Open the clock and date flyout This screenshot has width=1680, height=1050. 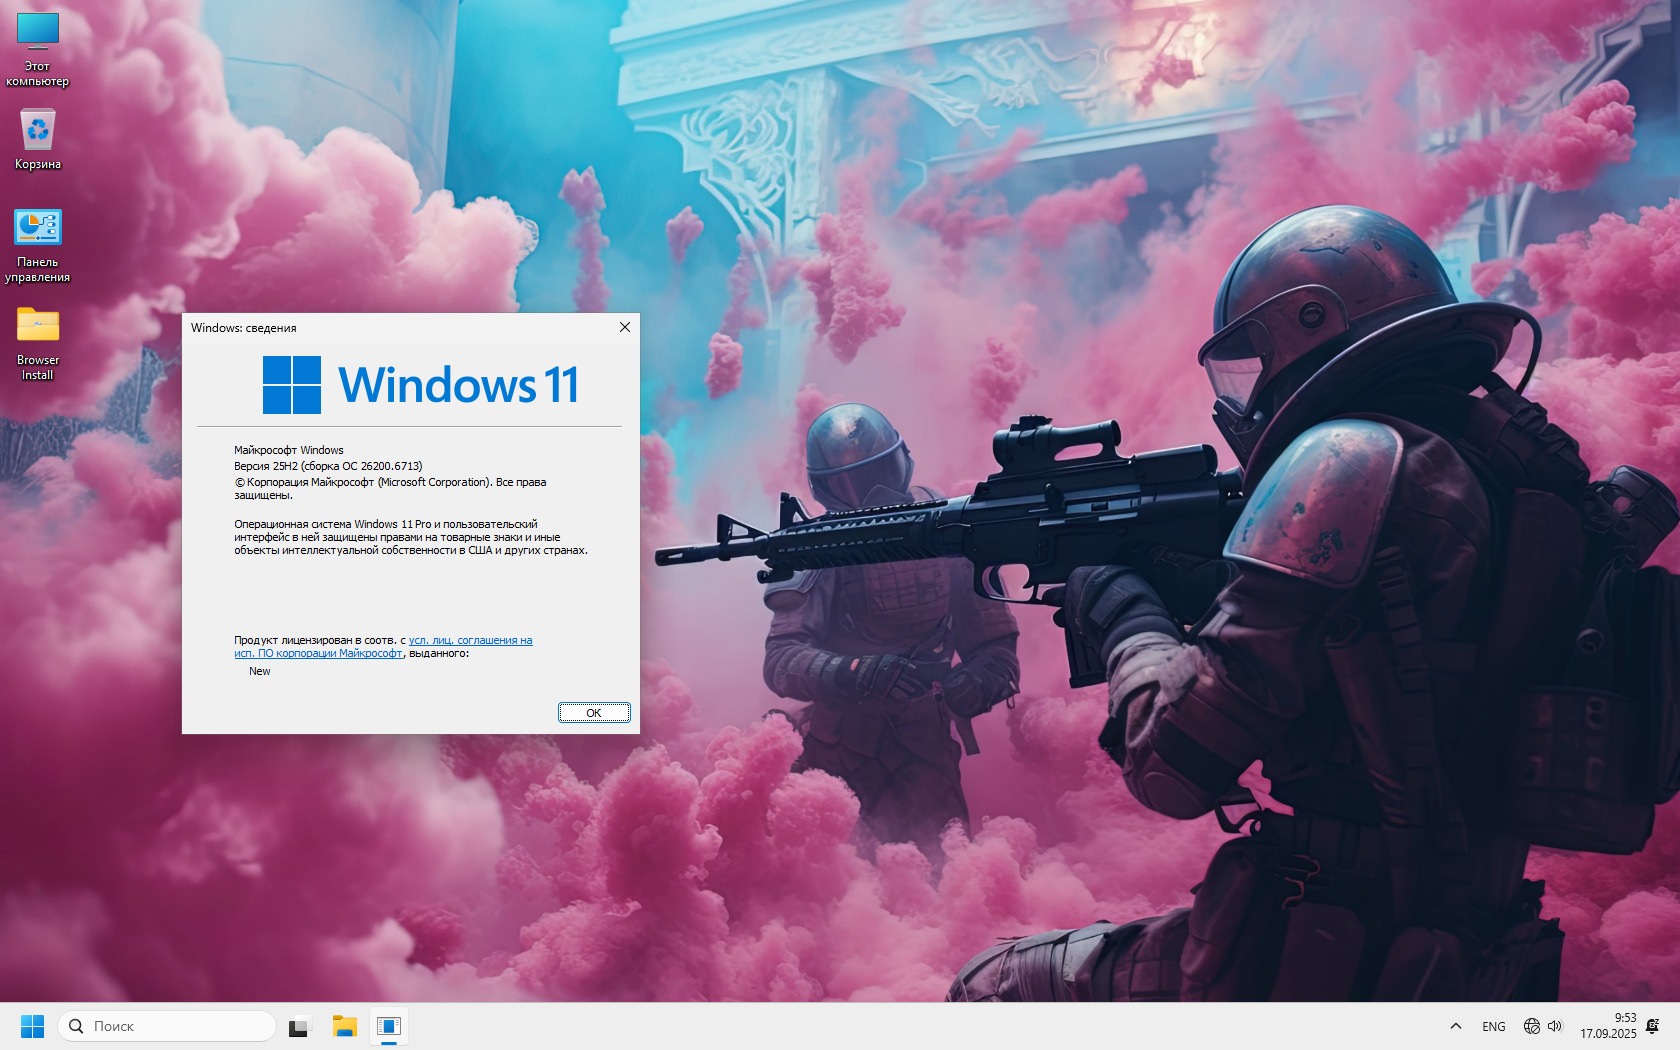(x=1608, y=1026)
